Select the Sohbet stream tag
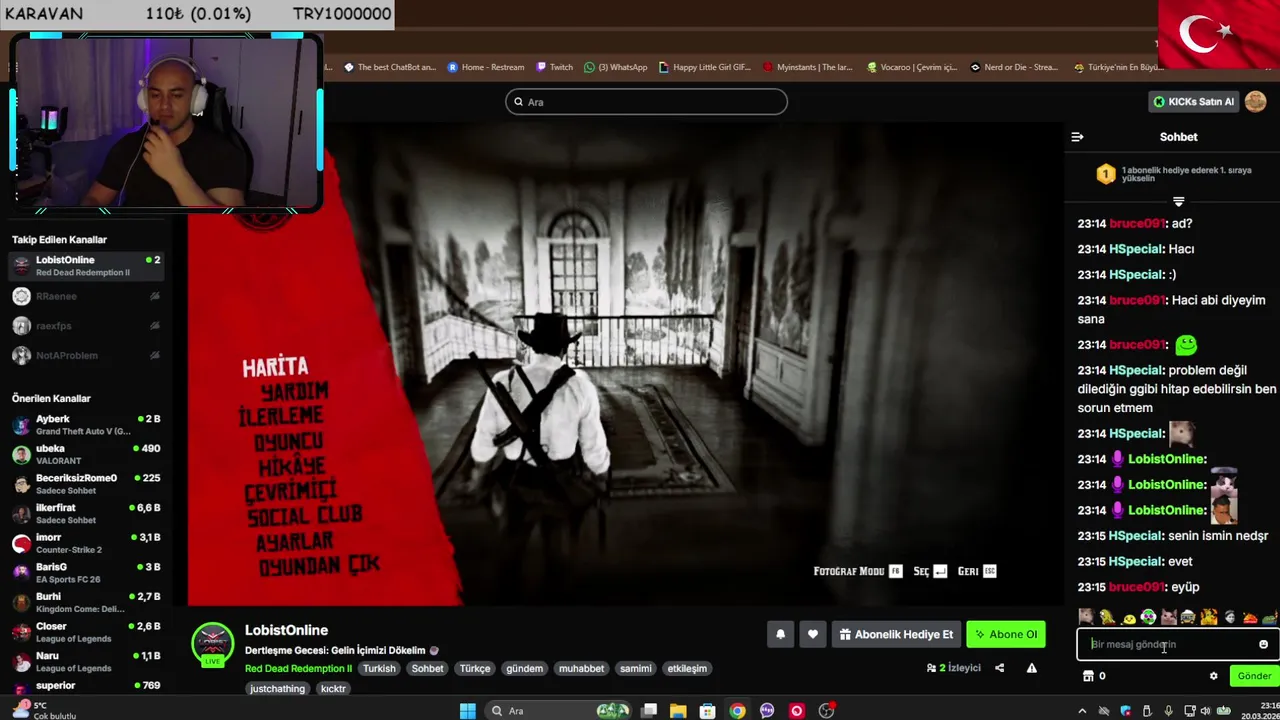The image size is (1280, 720). point(427,669)
